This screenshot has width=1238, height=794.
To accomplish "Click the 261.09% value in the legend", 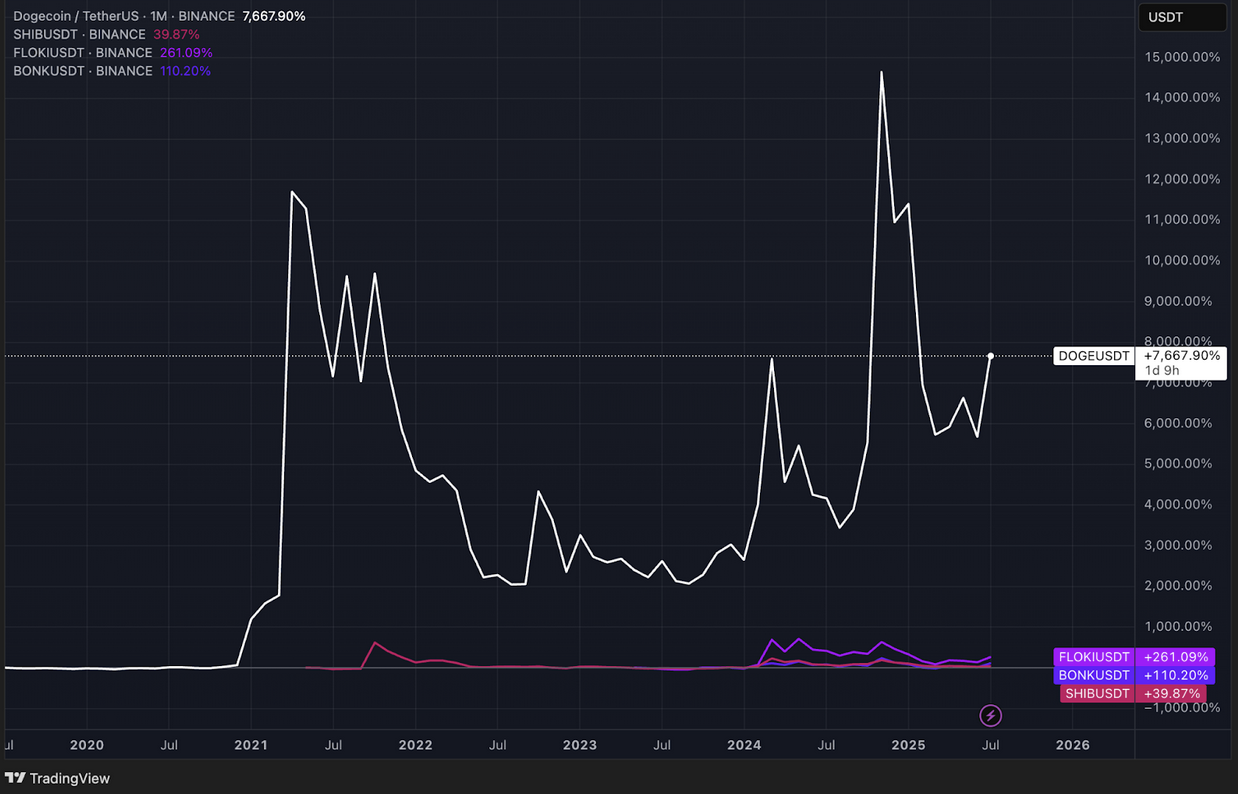I will click(186, 52).
